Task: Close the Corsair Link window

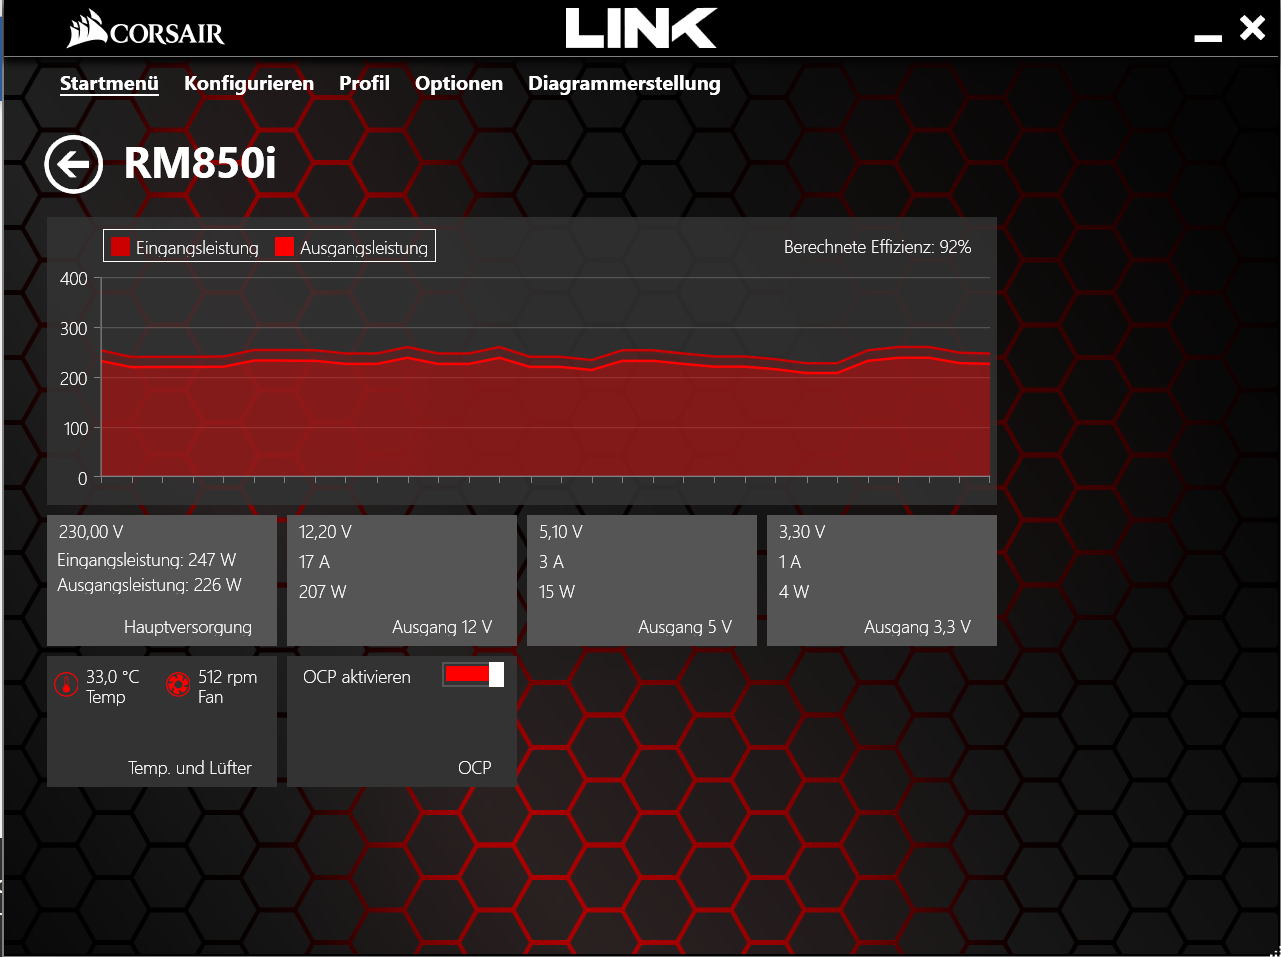Action: click(x=1253, y=27)
